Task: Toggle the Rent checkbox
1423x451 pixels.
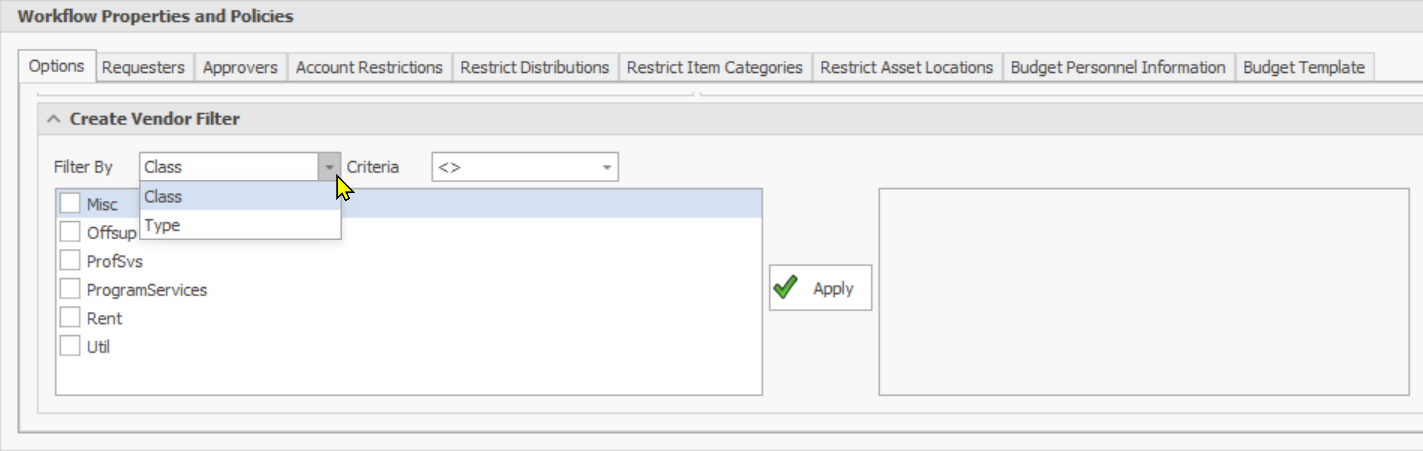Action: (70, 318)
